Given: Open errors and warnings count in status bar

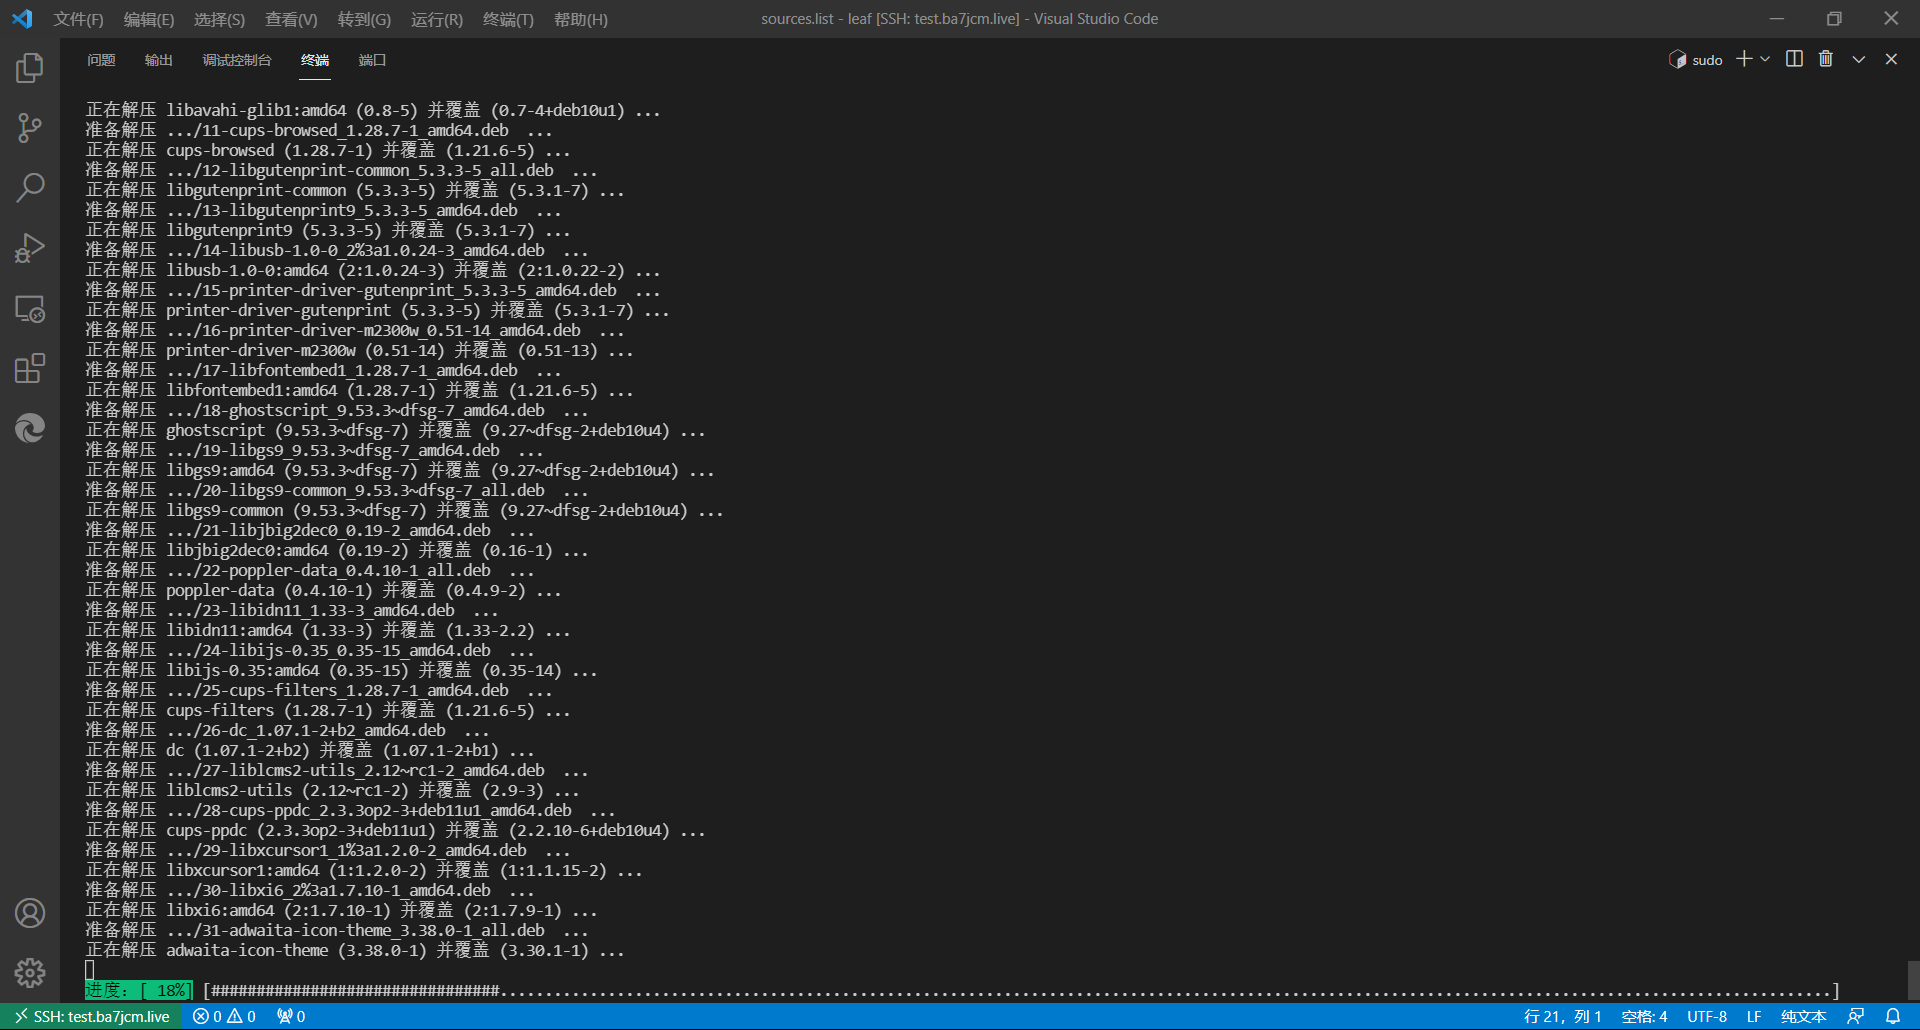Looking at the screenshot, I should [224, 1016].
